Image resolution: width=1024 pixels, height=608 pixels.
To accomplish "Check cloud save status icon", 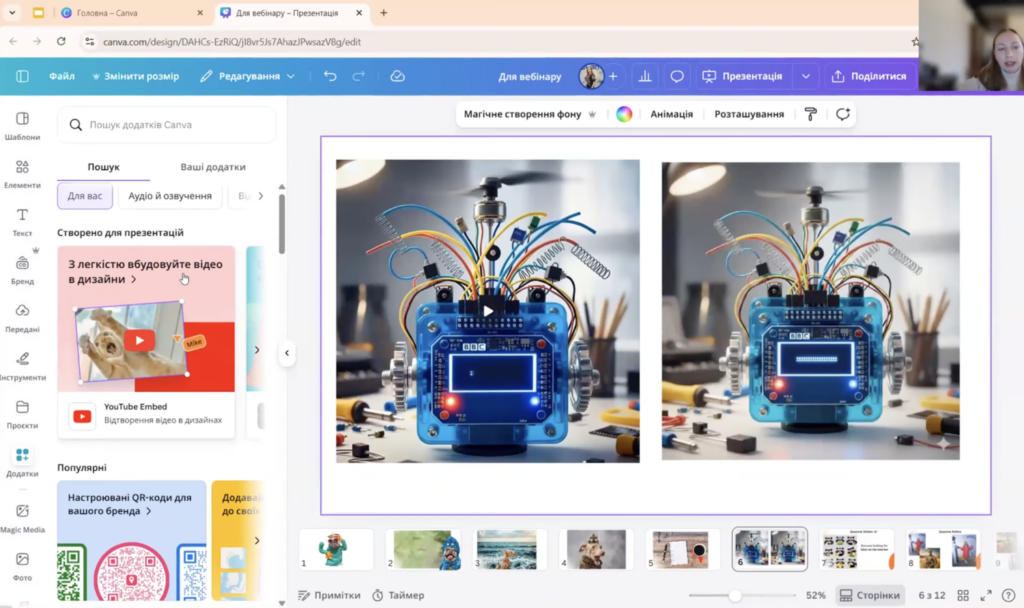I will pos(397,76).
